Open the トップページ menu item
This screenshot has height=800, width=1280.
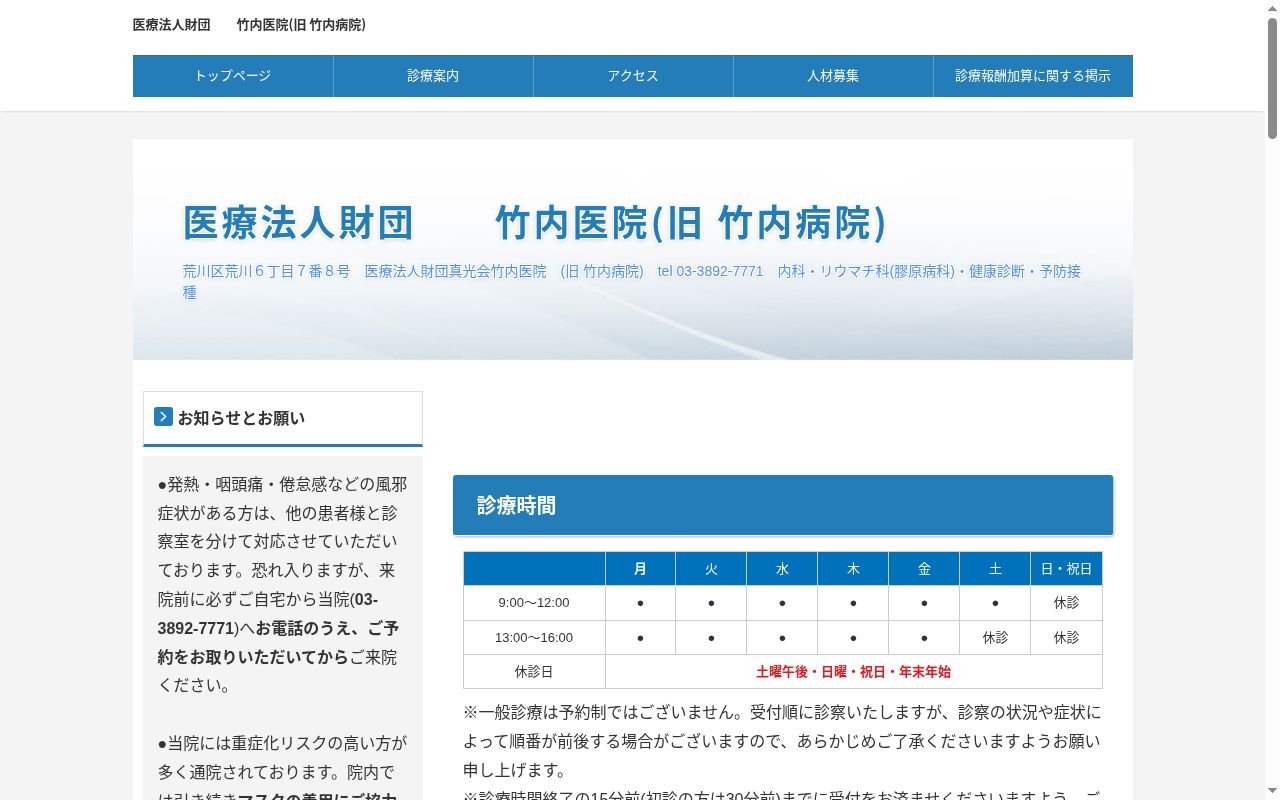coord(233,76)
